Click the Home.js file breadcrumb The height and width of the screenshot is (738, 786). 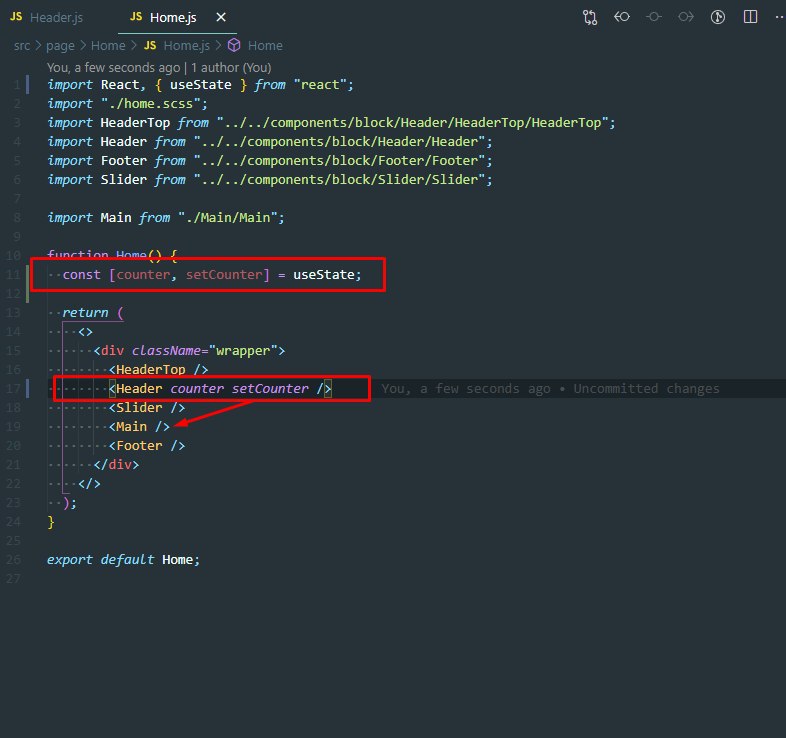177,46
